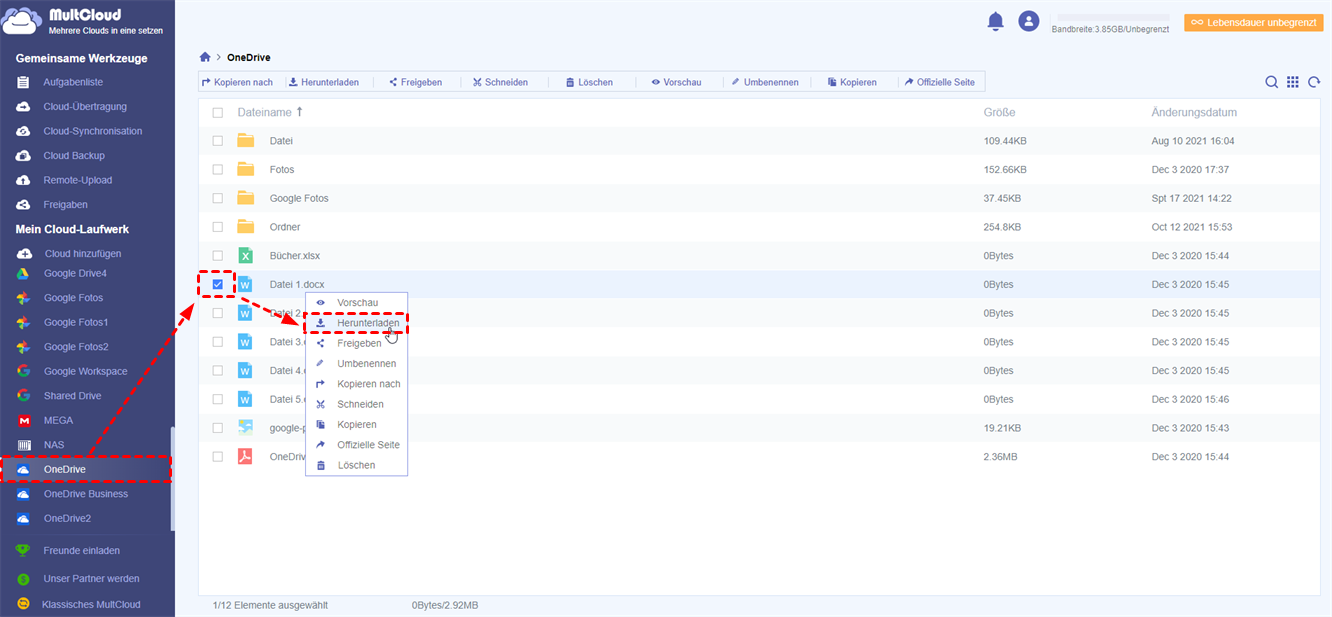Check the Bücher.xlsx checkbox
Image resolution: width=1332 pixels, height=617 pixels.
pyautogui.click(x=218, y=256)
